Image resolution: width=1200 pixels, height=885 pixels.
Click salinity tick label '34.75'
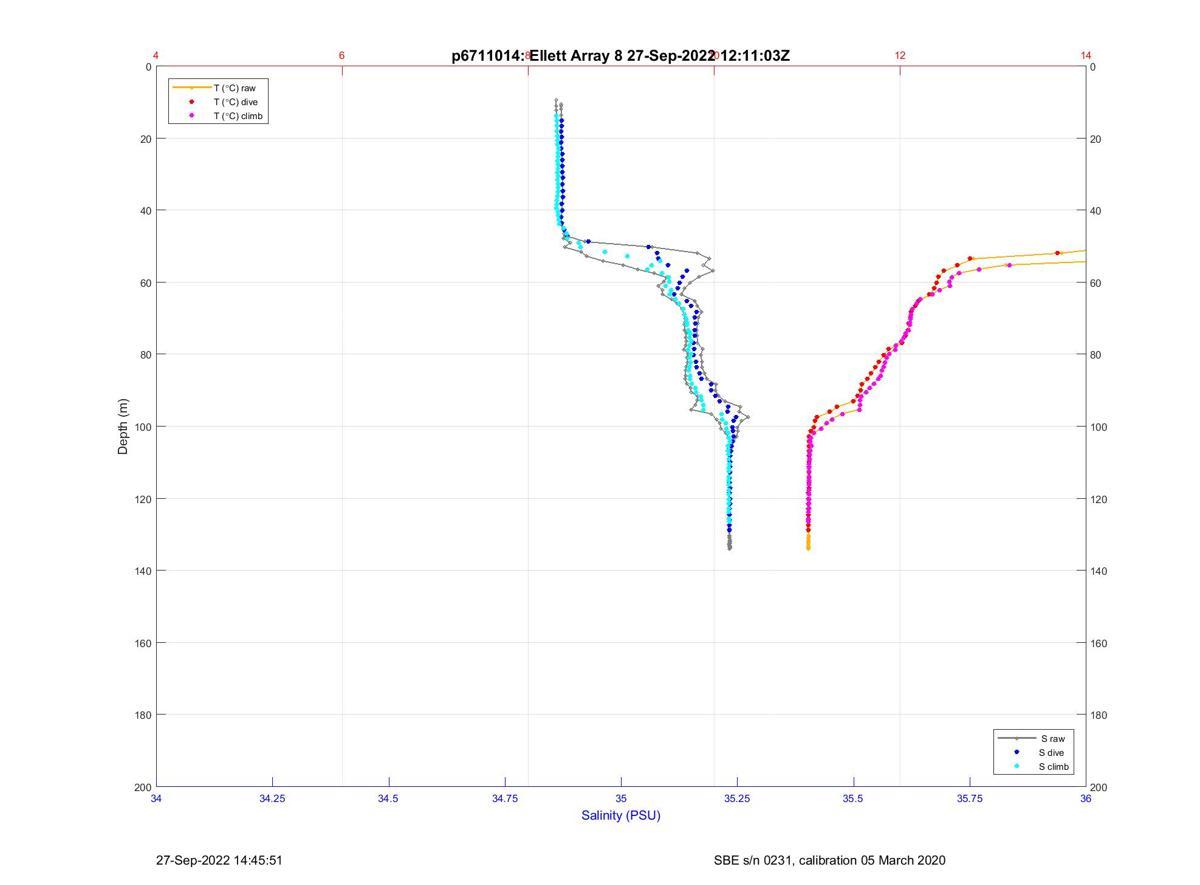(x=504, y=798)
